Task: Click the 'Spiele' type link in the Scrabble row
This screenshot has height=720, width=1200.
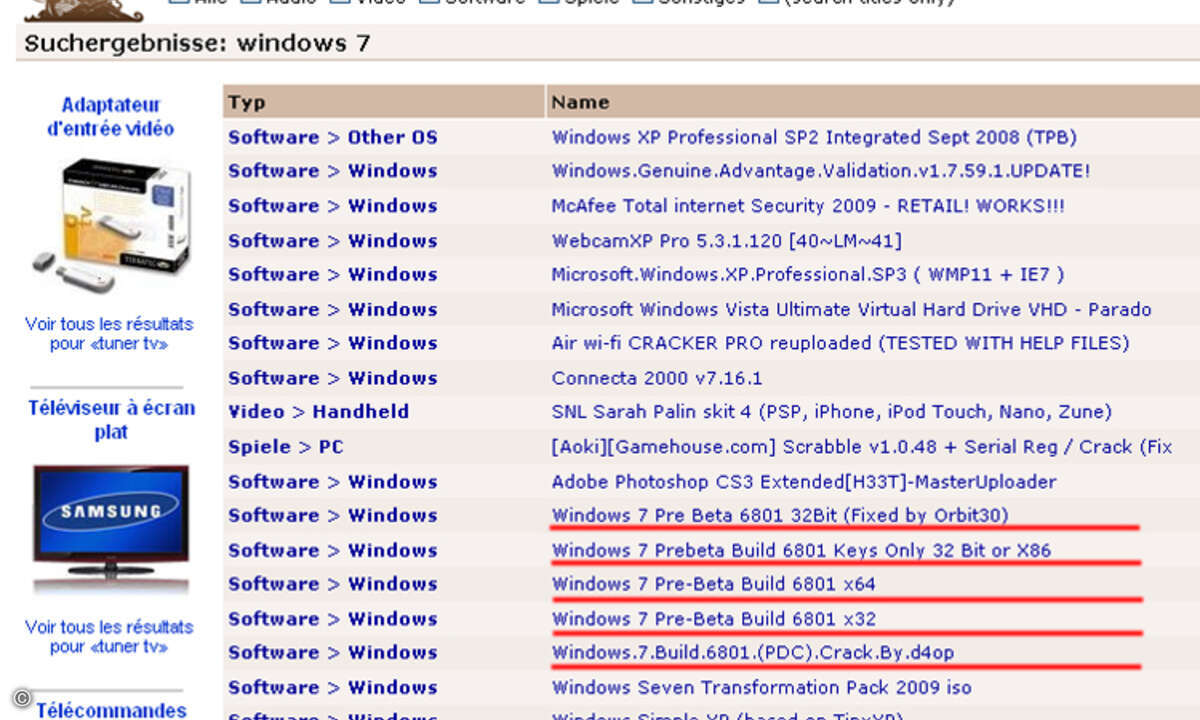Action: [x=259, y=447]
